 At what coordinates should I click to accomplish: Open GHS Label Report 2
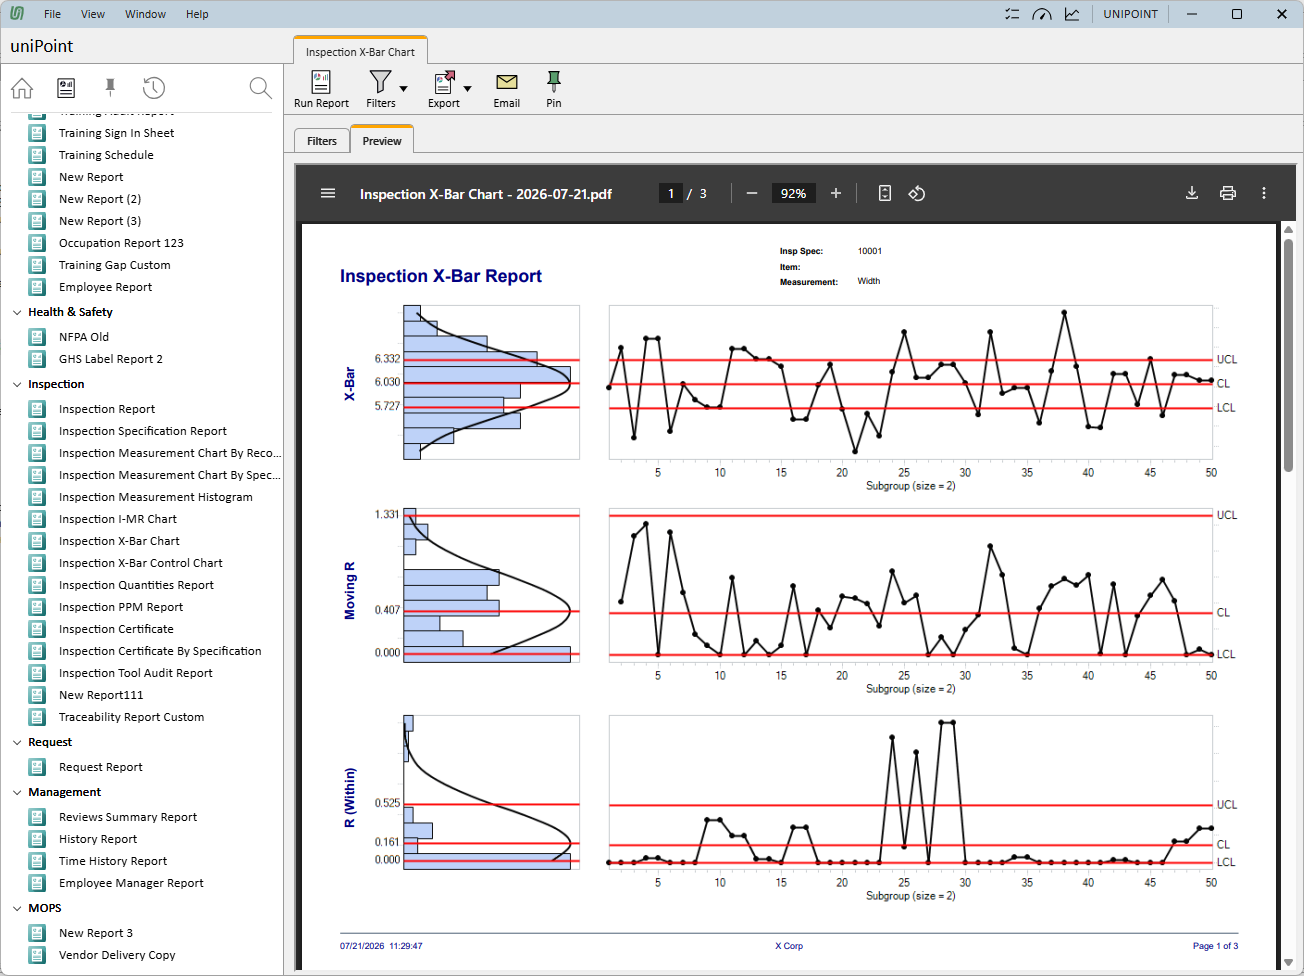pos(110,359)
